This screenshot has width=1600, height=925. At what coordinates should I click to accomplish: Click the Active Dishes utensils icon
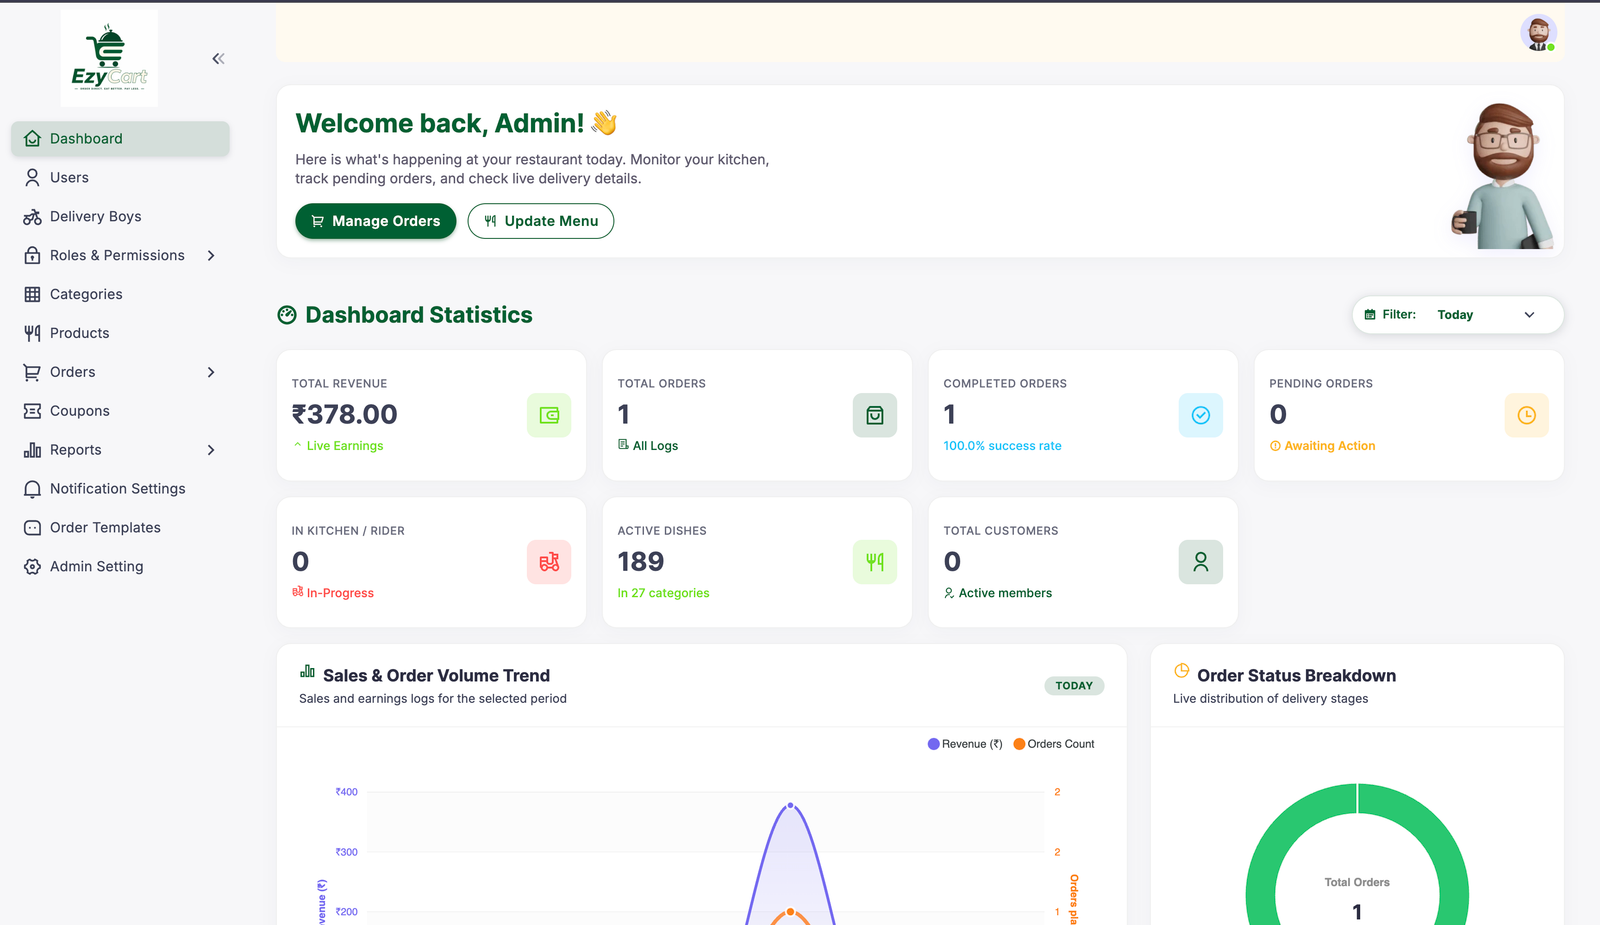point(875,562)
